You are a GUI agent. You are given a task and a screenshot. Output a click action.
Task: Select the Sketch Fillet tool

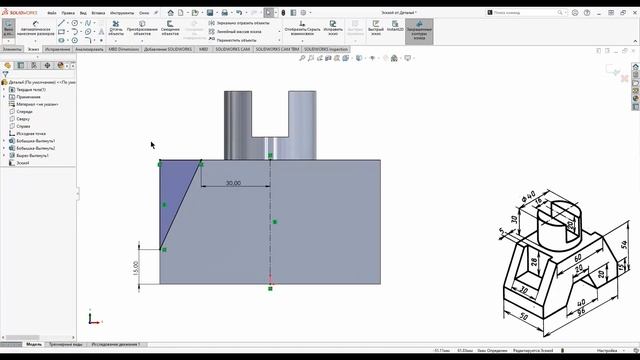88,40
